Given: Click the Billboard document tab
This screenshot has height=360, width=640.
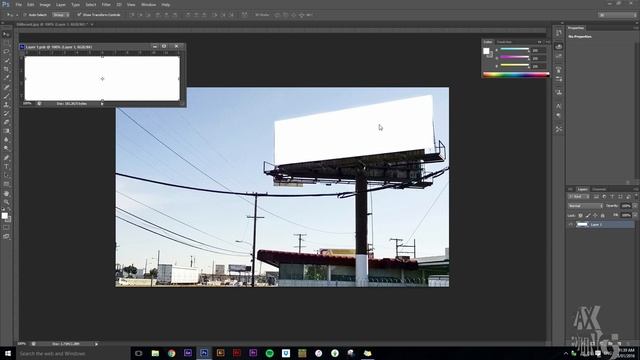Looking at the screenshot, I should [52, 24].
